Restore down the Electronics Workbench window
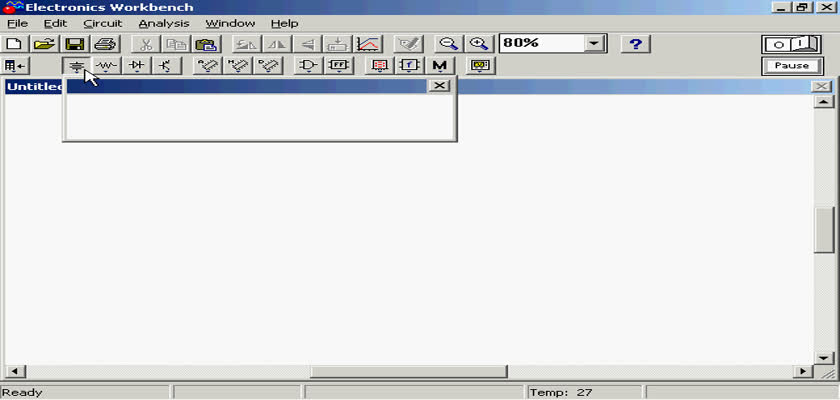840x400 pixels. click(802, 7)
